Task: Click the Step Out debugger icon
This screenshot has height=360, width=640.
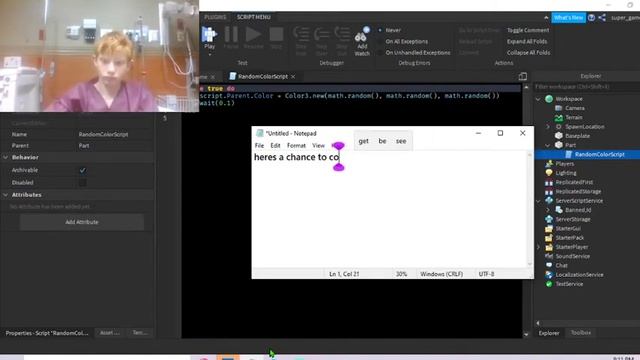Action: 342,34
